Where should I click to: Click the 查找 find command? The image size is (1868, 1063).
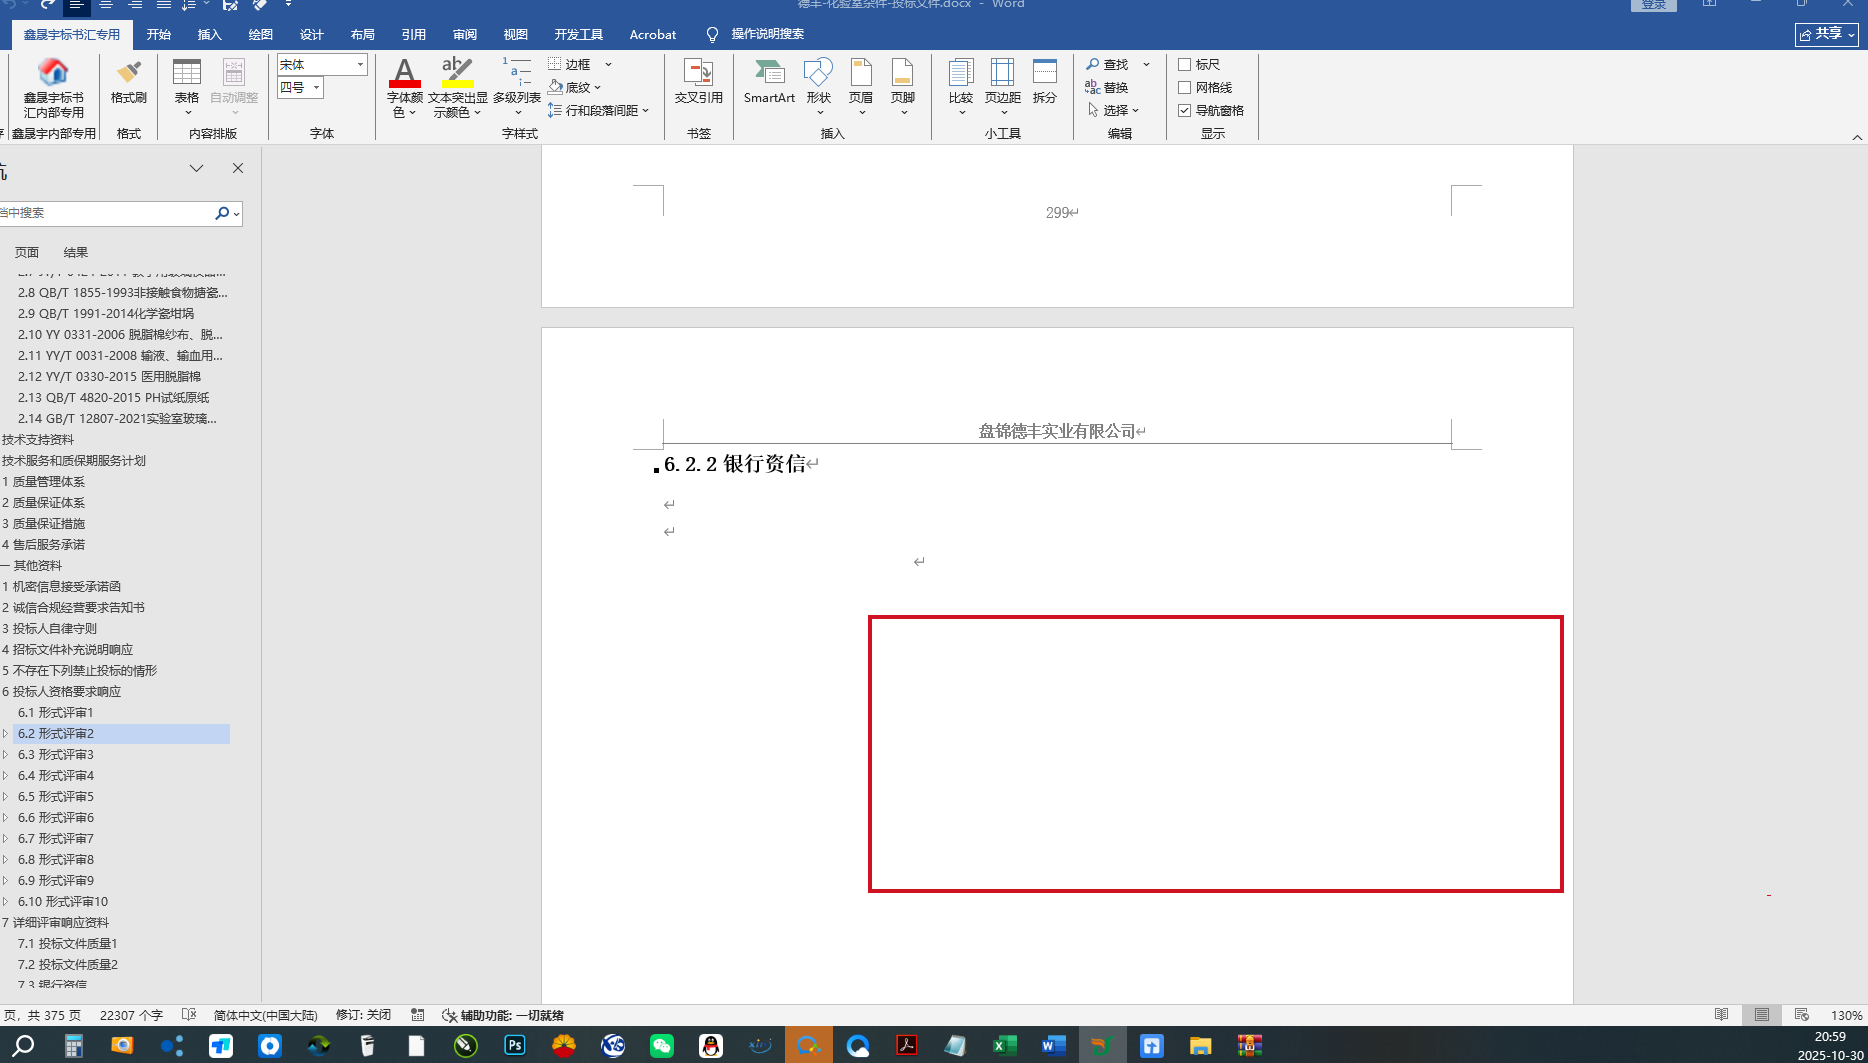pos(1107,64)
